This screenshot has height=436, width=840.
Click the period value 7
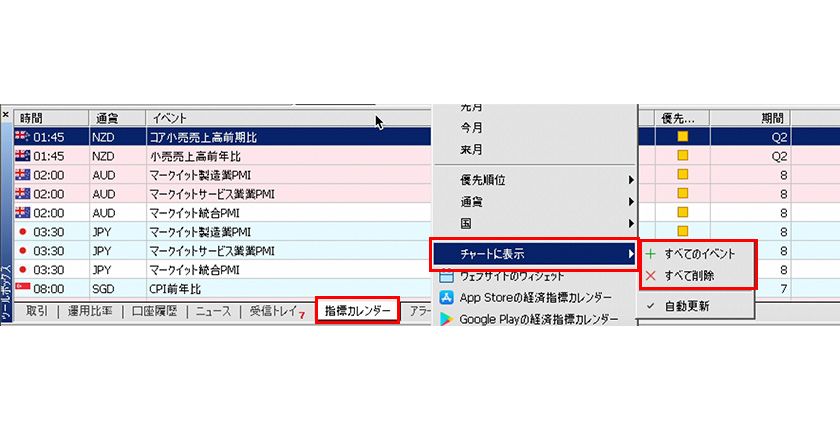[784, 289]
